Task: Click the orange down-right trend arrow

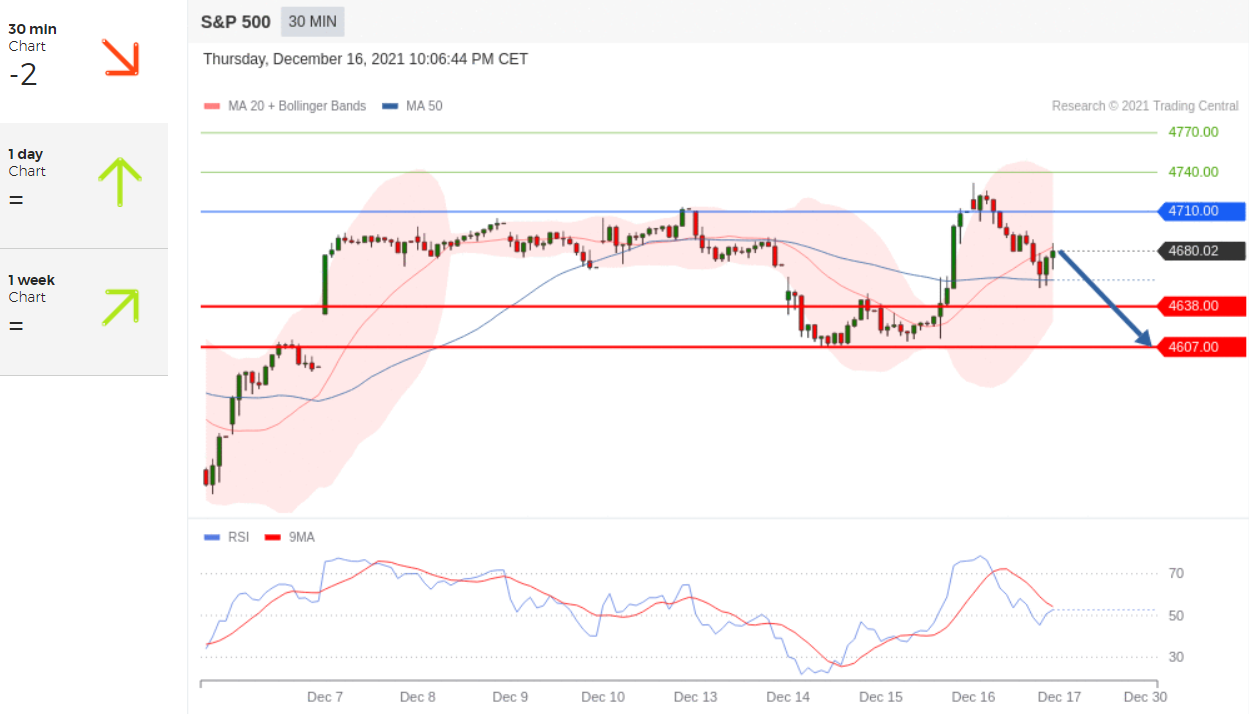Action: (x=120, y=58)
